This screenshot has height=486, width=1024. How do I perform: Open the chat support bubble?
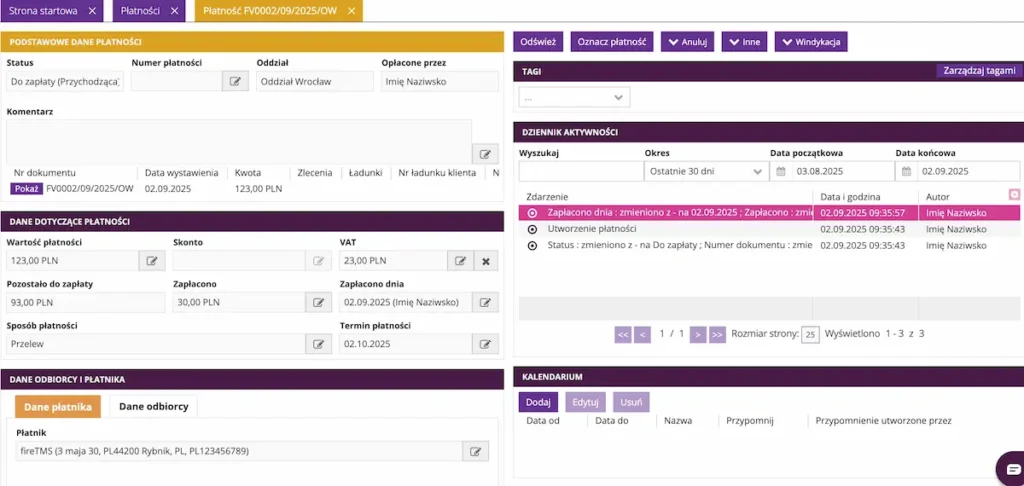pos(1013,468)
